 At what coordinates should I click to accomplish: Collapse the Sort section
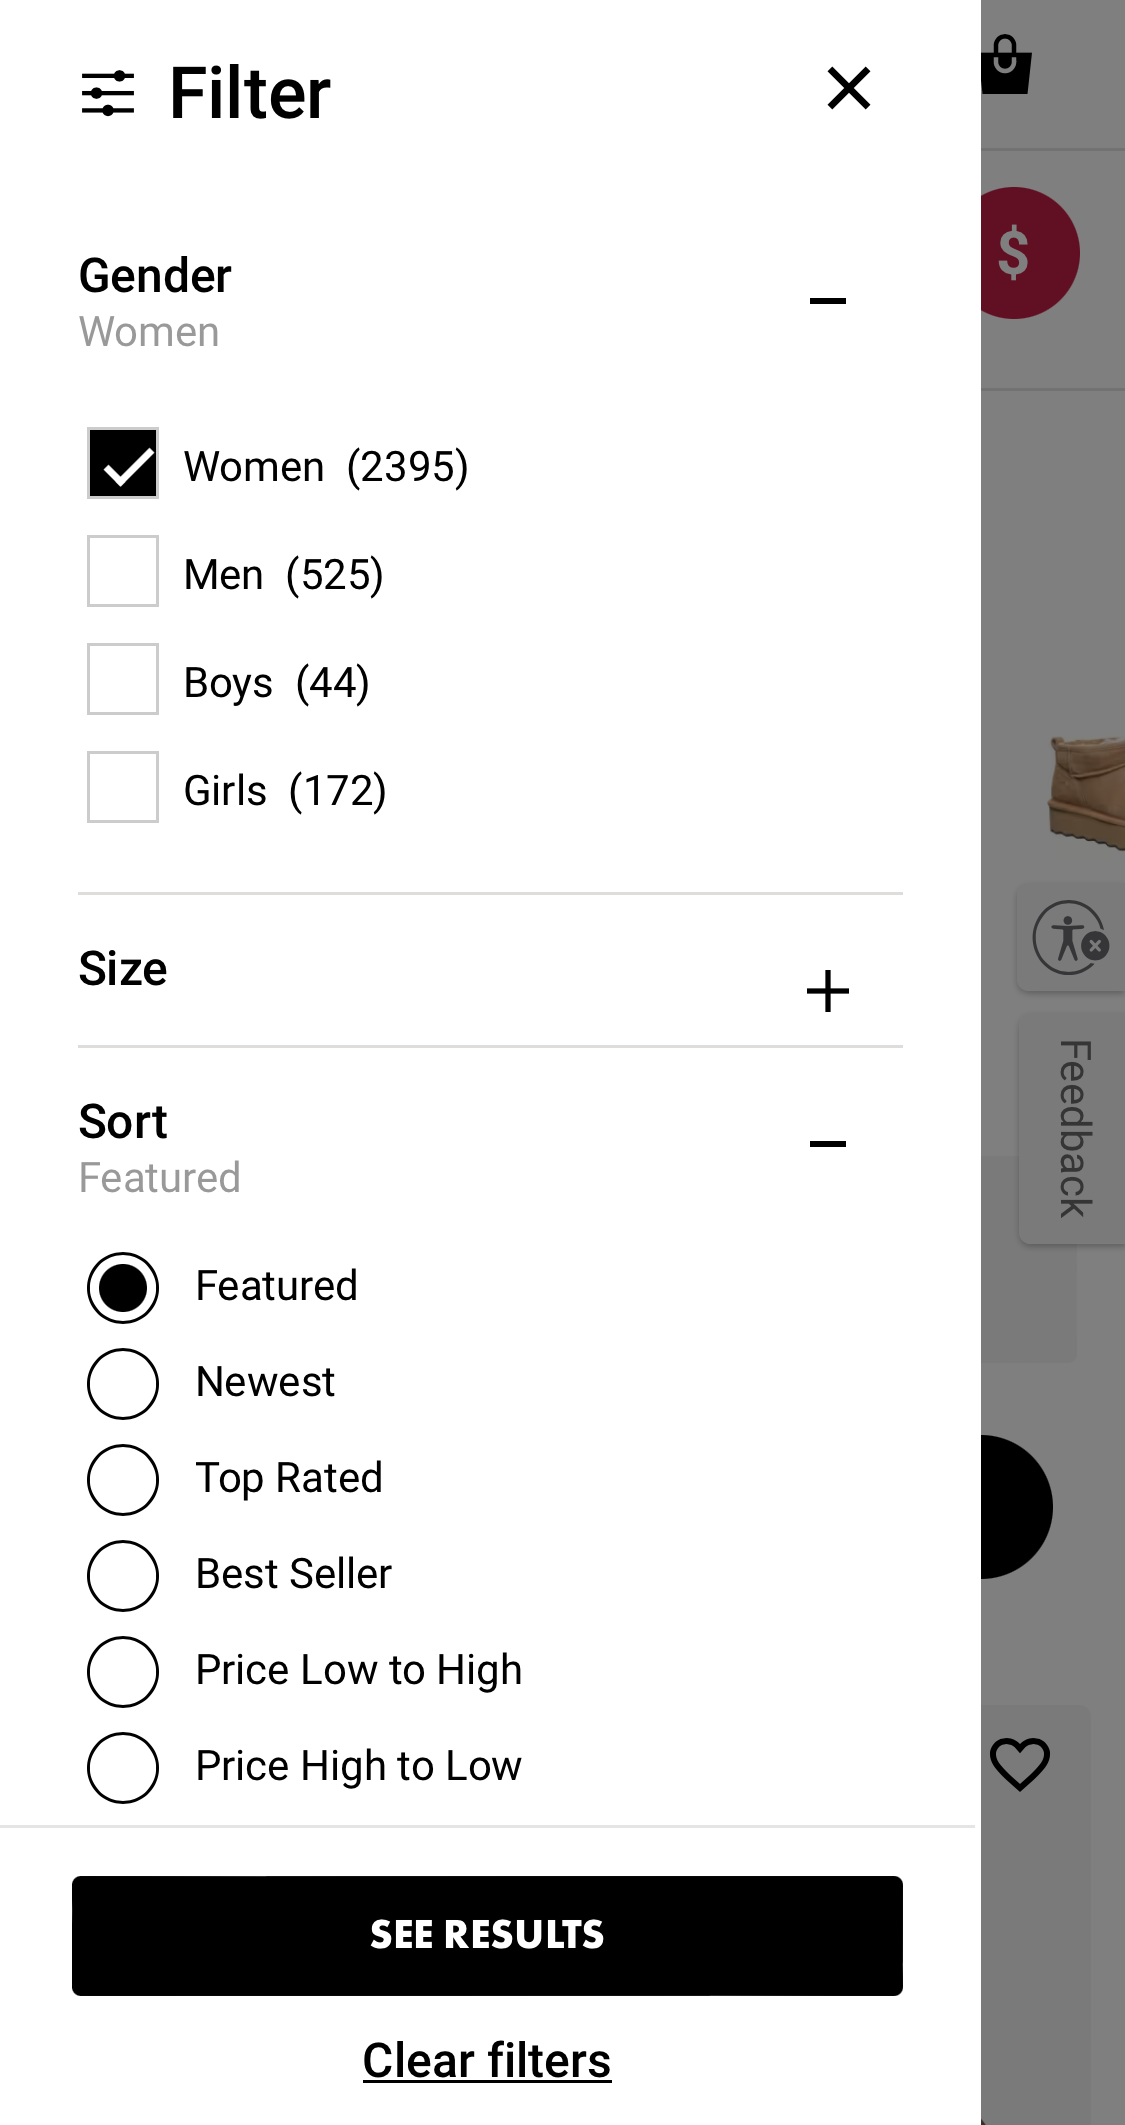pos(828,1141)
